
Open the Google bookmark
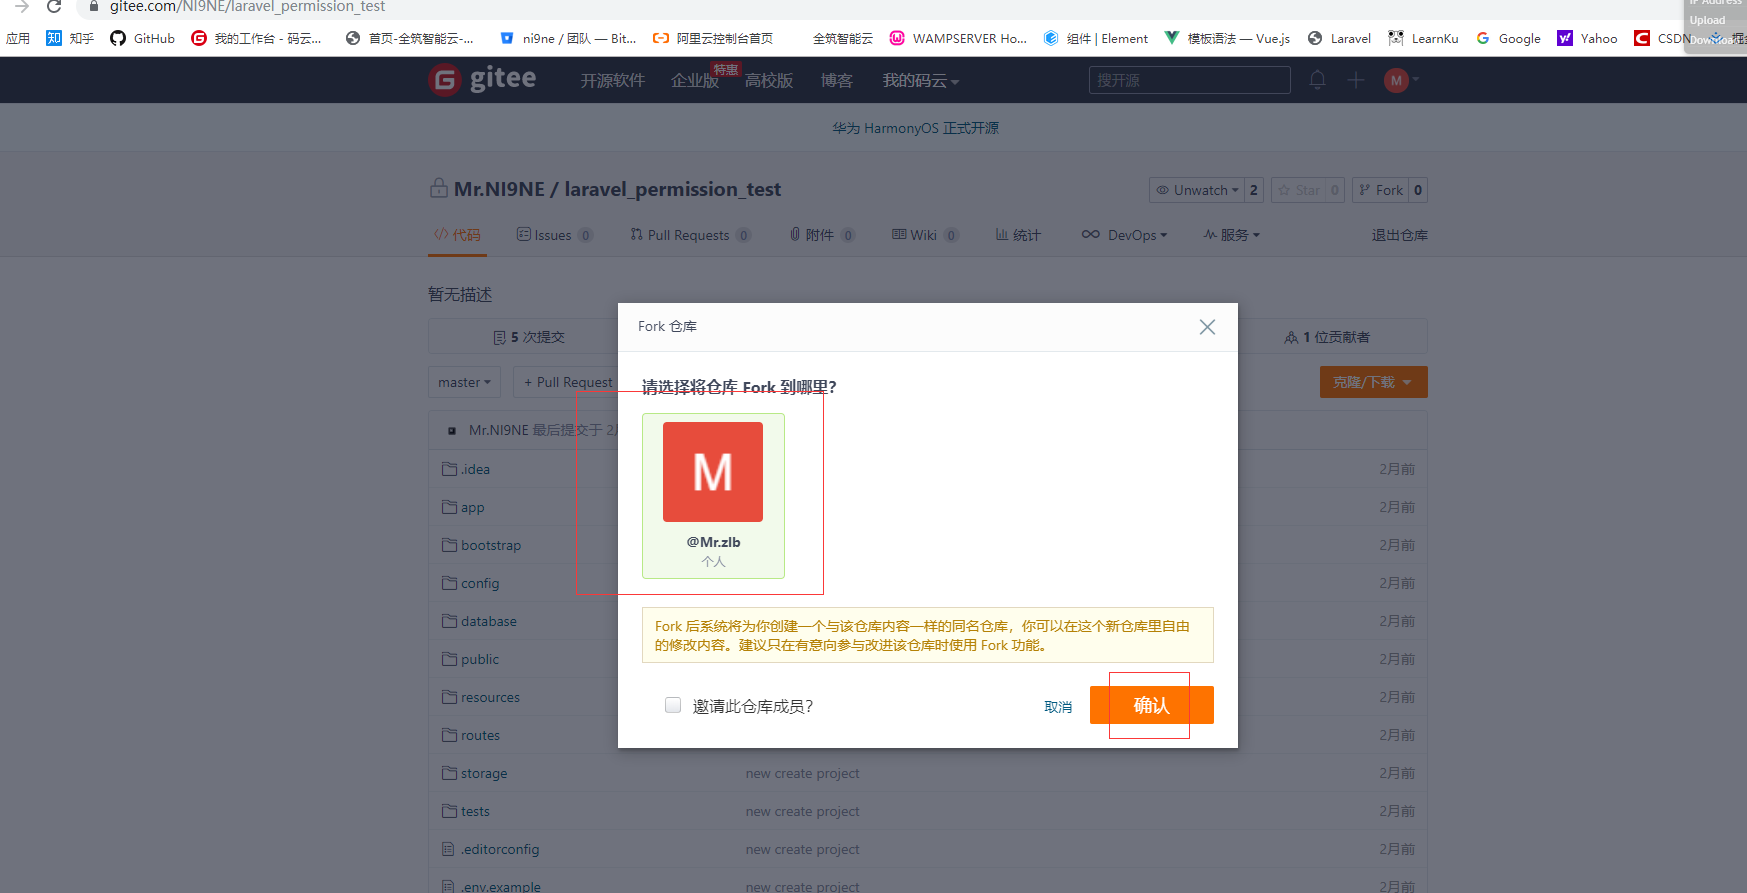click(x=1508, y=38)
